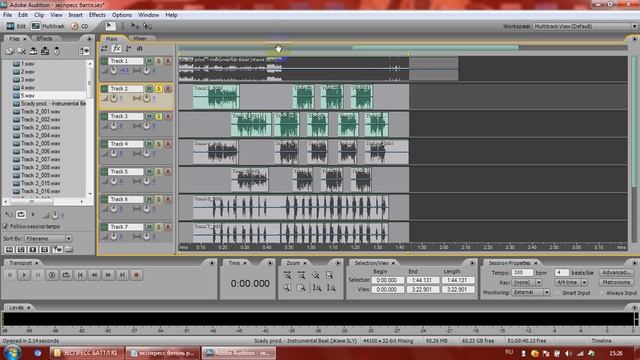Click Close File icon in Files panel
Image resolution: width=640 pixels, height=360 pixels.
pos(22,51)
